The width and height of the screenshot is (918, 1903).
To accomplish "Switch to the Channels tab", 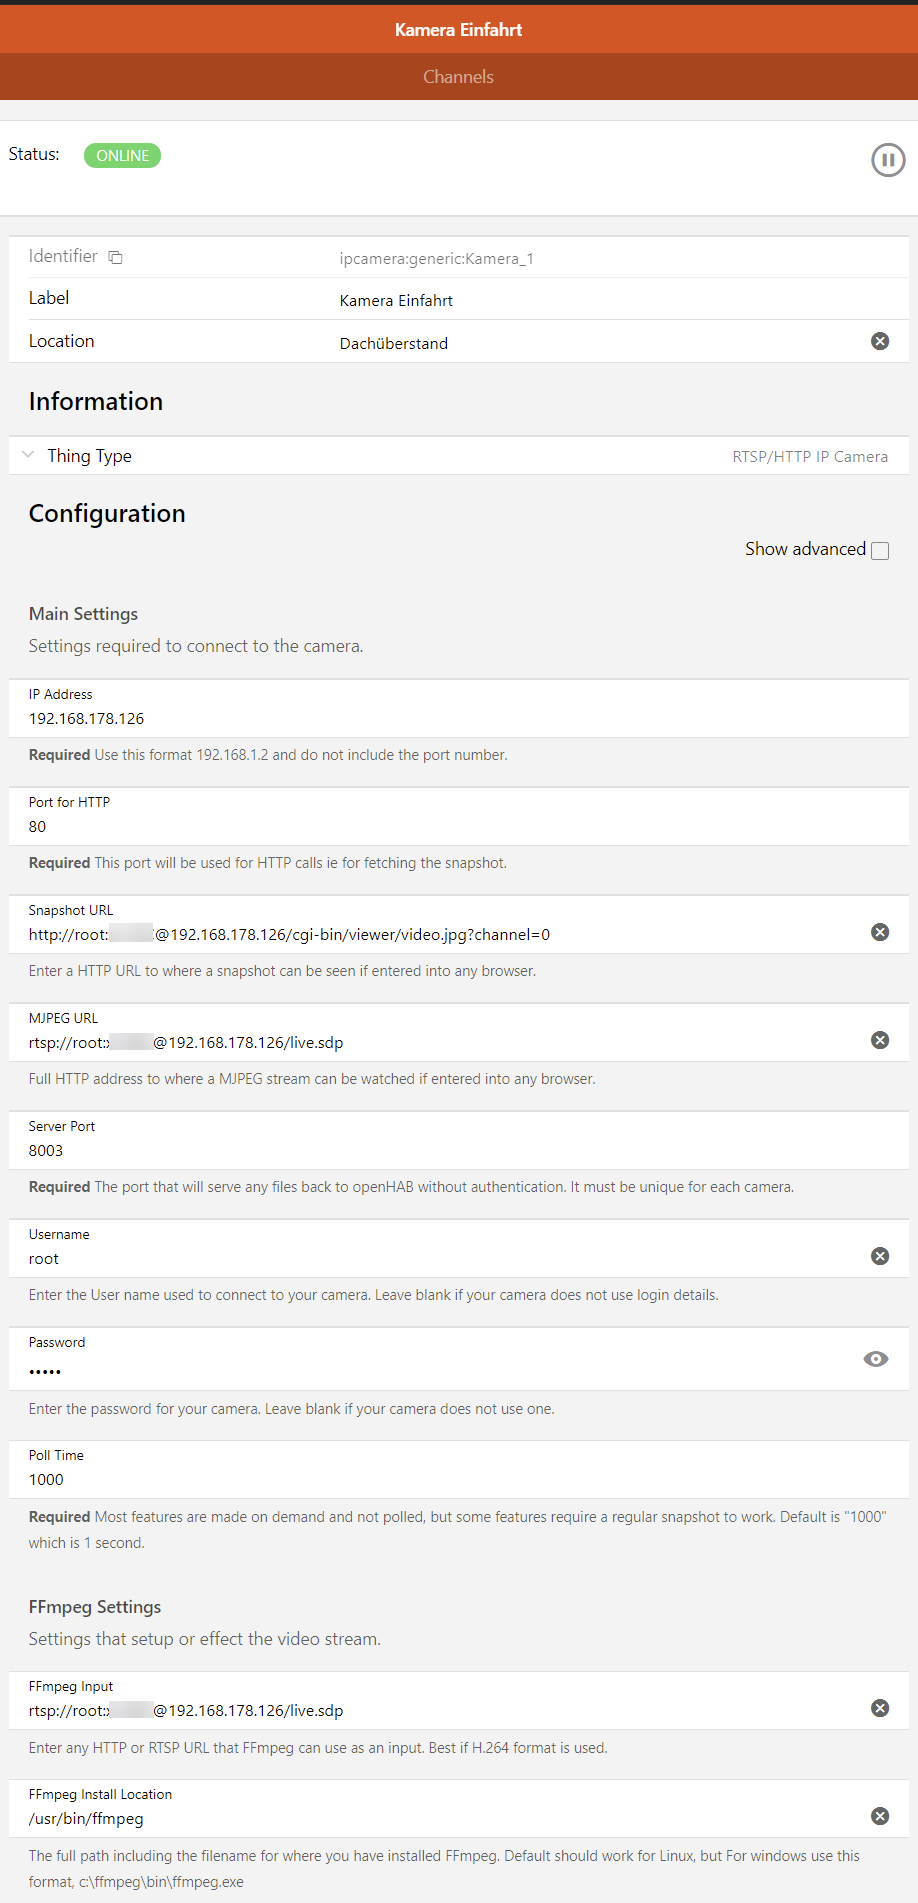I will pos(458,77).
